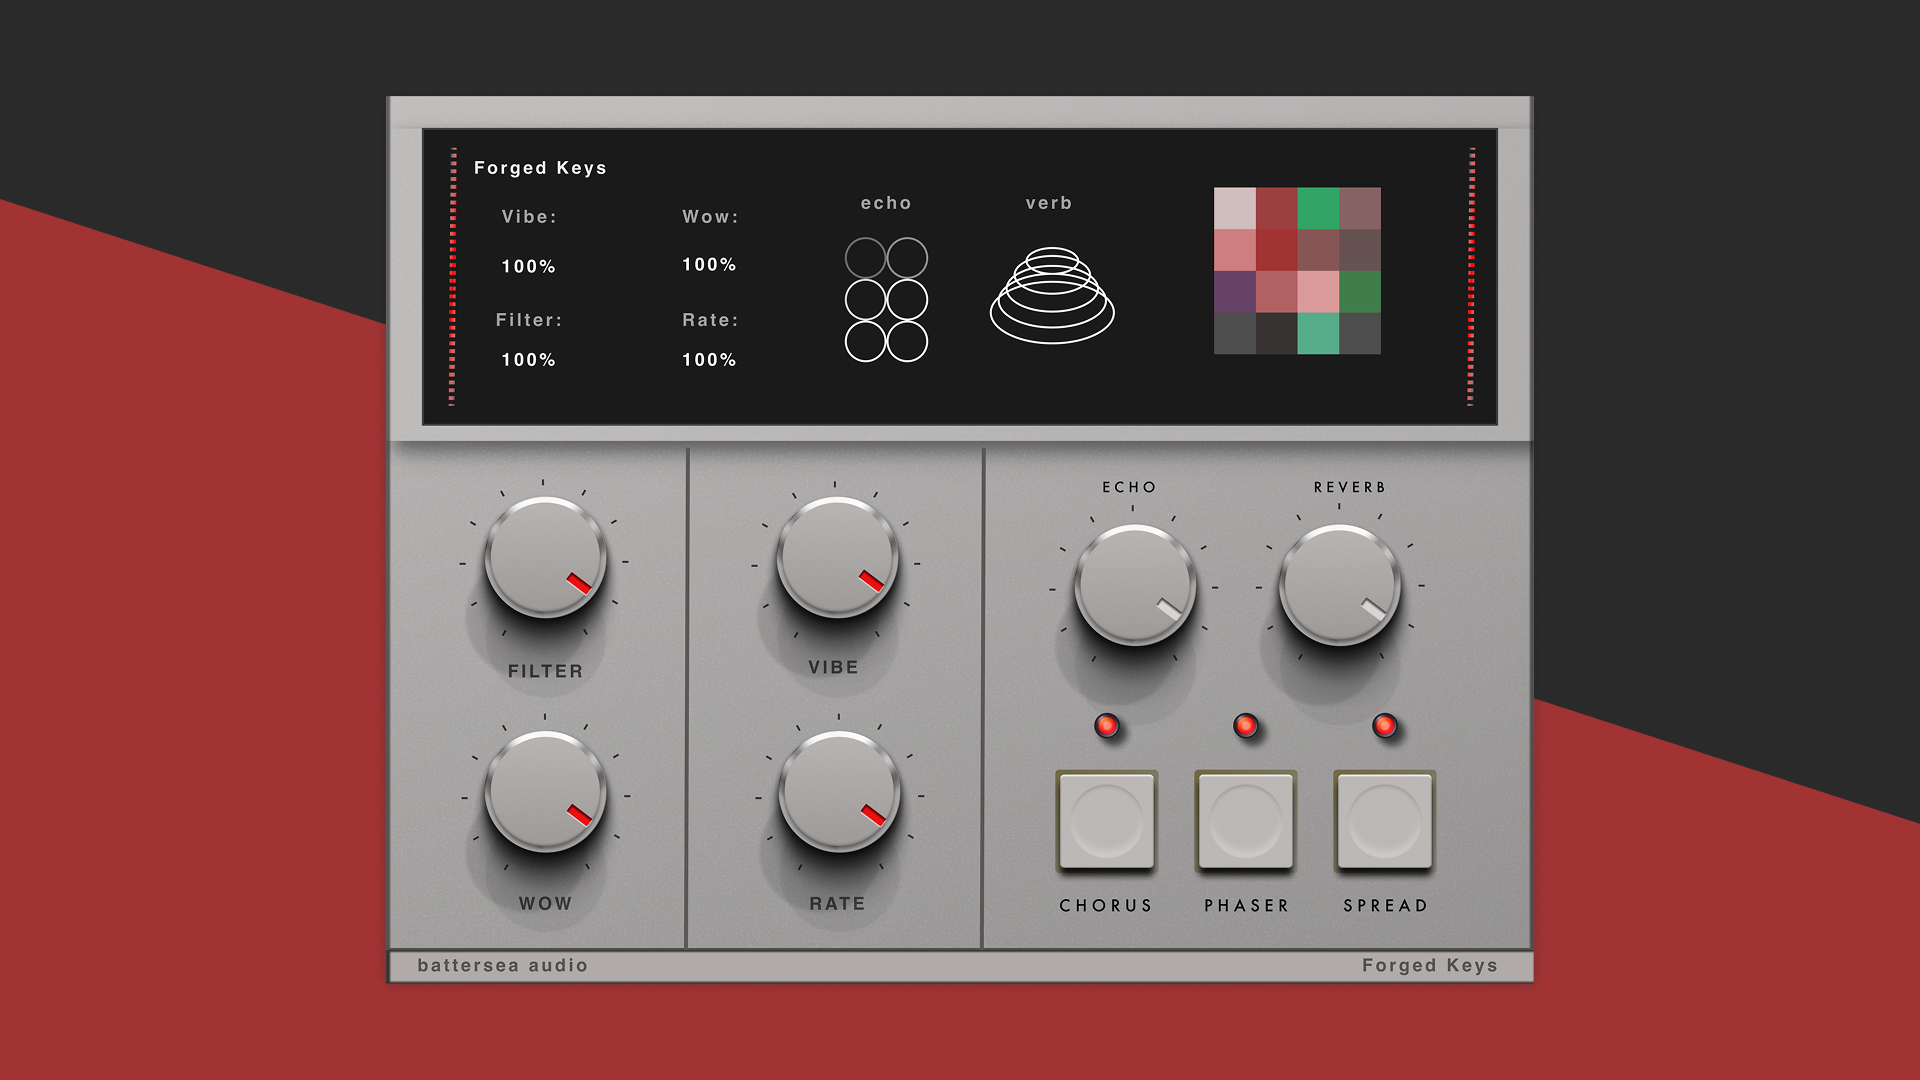Activate the SPREAD effect button
Screen dimensions: 1920x1080
coord(1385,820)
